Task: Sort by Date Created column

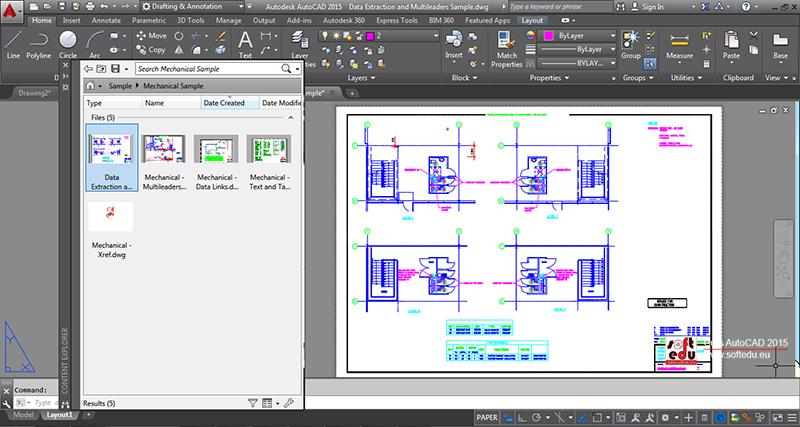Action: tap(230, 103)
